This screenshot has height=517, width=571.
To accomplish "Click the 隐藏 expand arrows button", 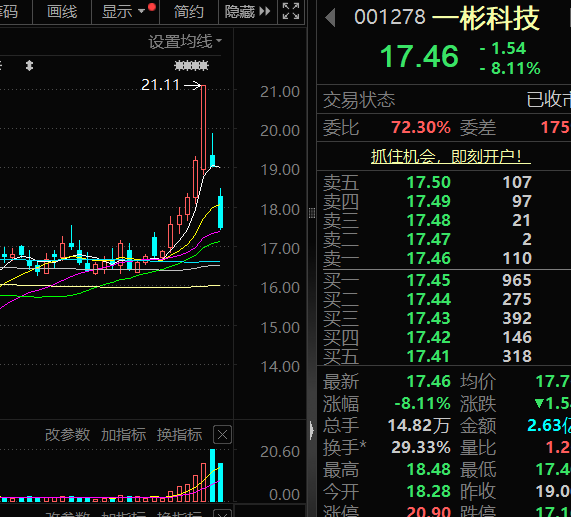I will pos(248,12).
